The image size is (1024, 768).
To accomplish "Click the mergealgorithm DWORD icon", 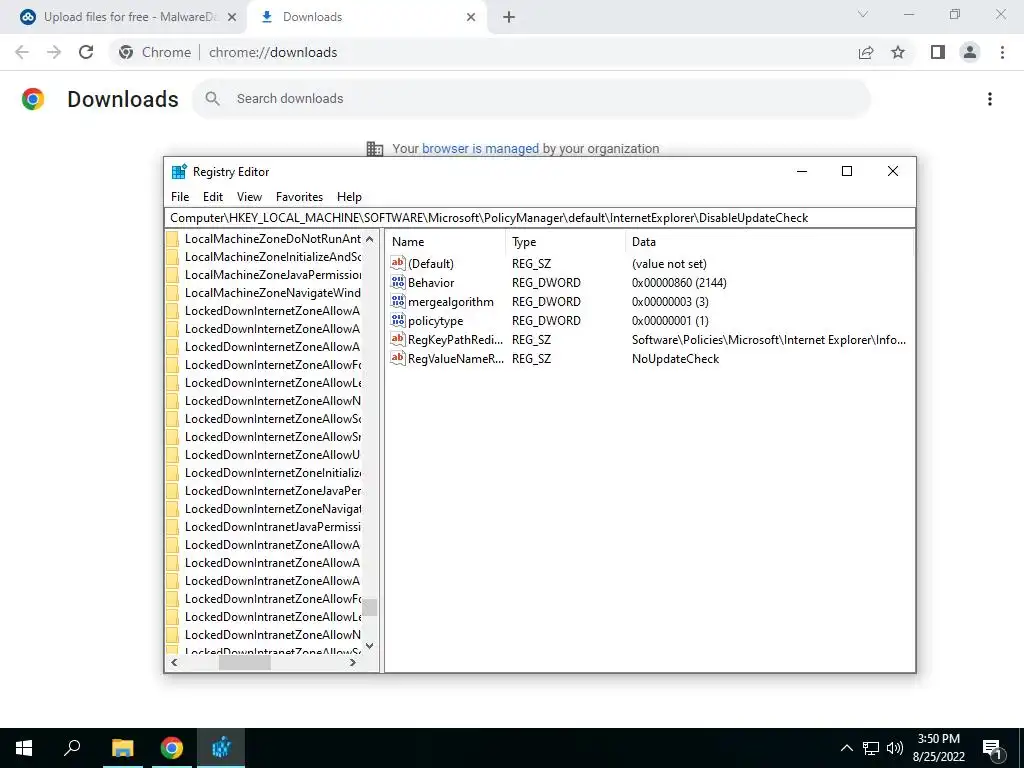I will coord(398,302).
